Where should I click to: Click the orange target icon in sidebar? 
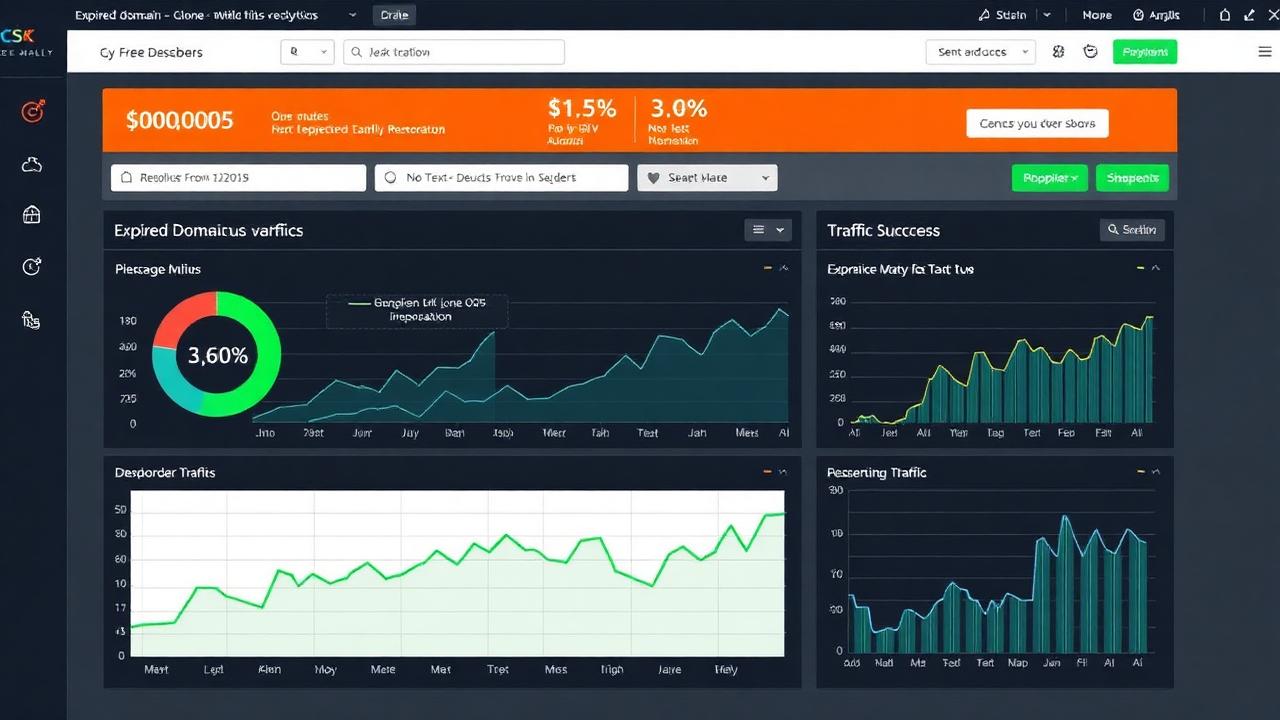pos(32,111)
